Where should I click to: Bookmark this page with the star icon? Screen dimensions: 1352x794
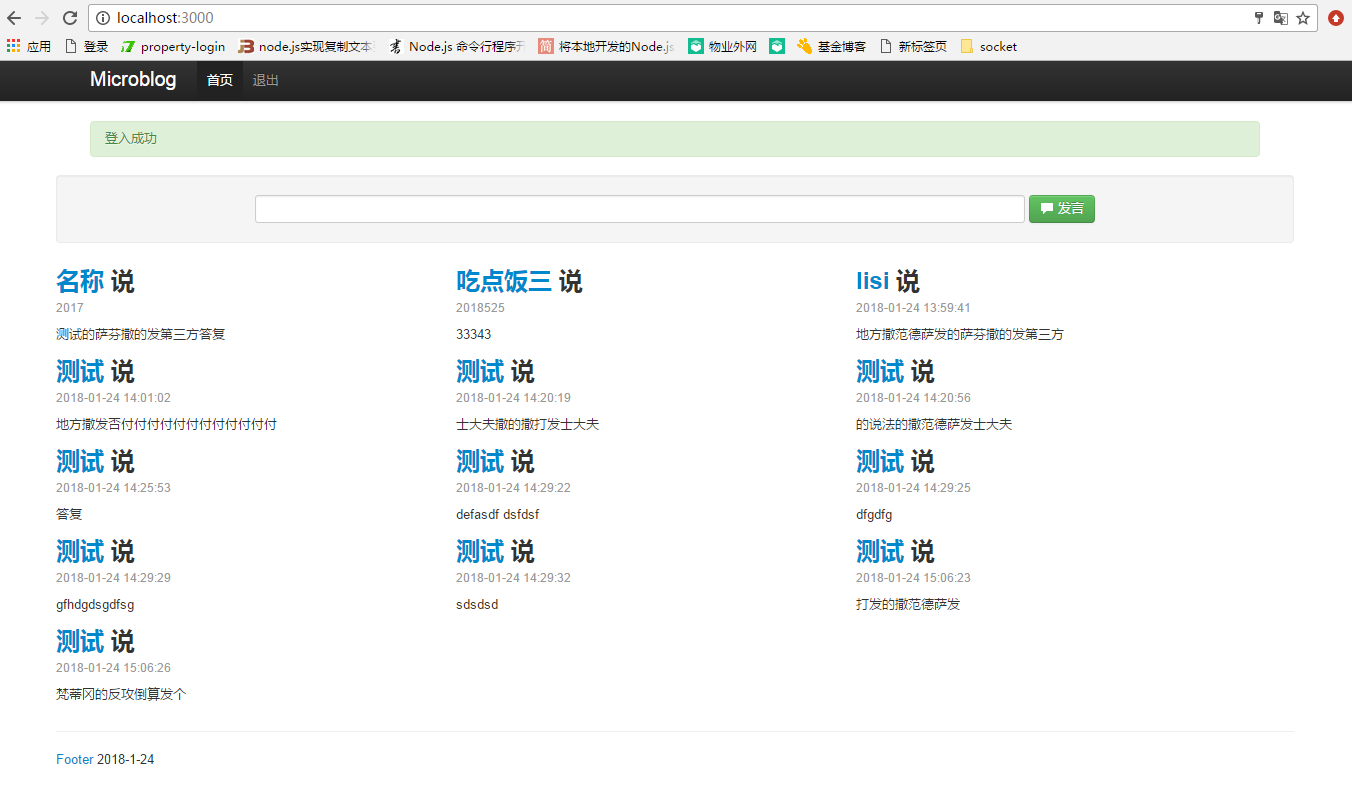[1303, 18]
